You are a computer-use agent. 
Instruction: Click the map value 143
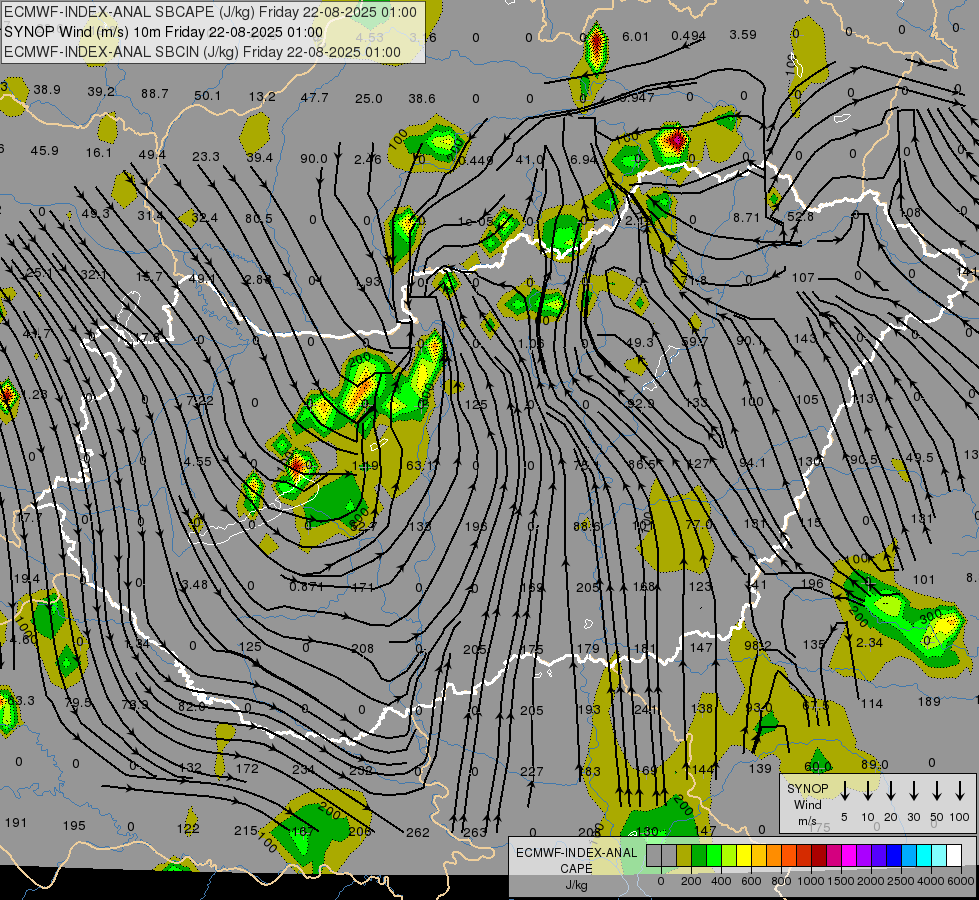[805, 338]
